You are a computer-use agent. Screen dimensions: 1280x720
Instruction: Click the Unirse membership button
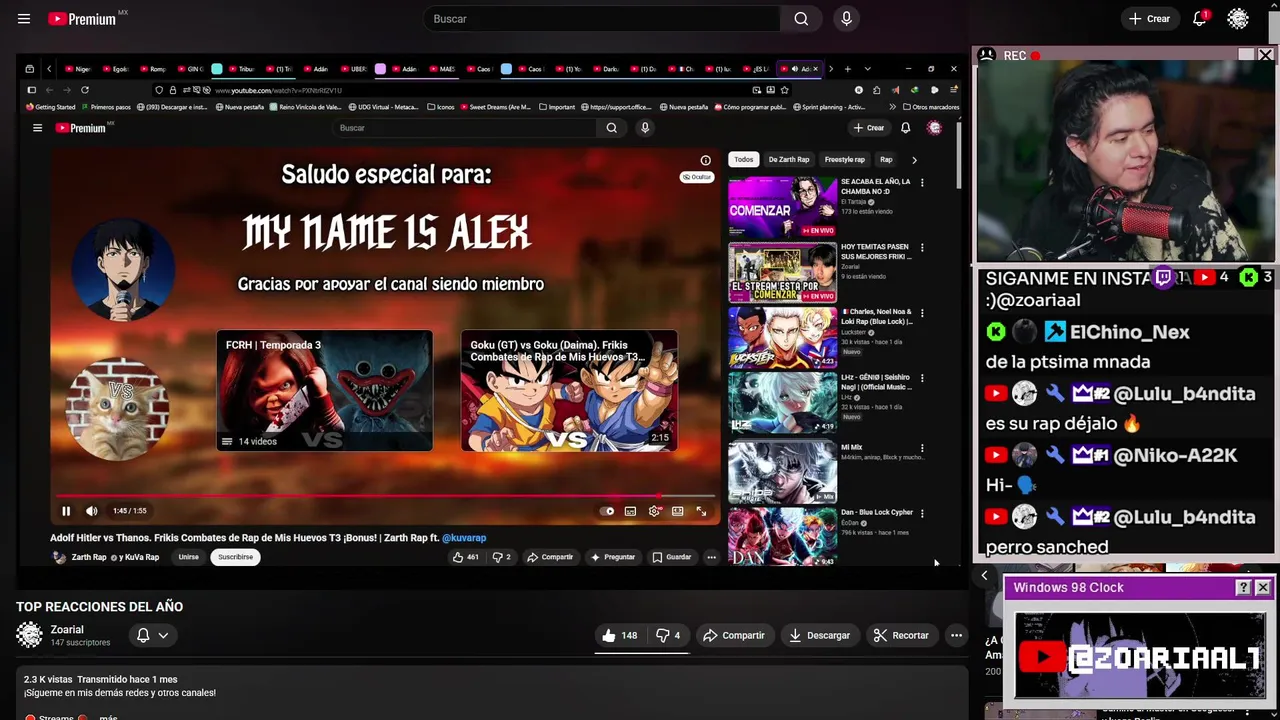[188, 557]
